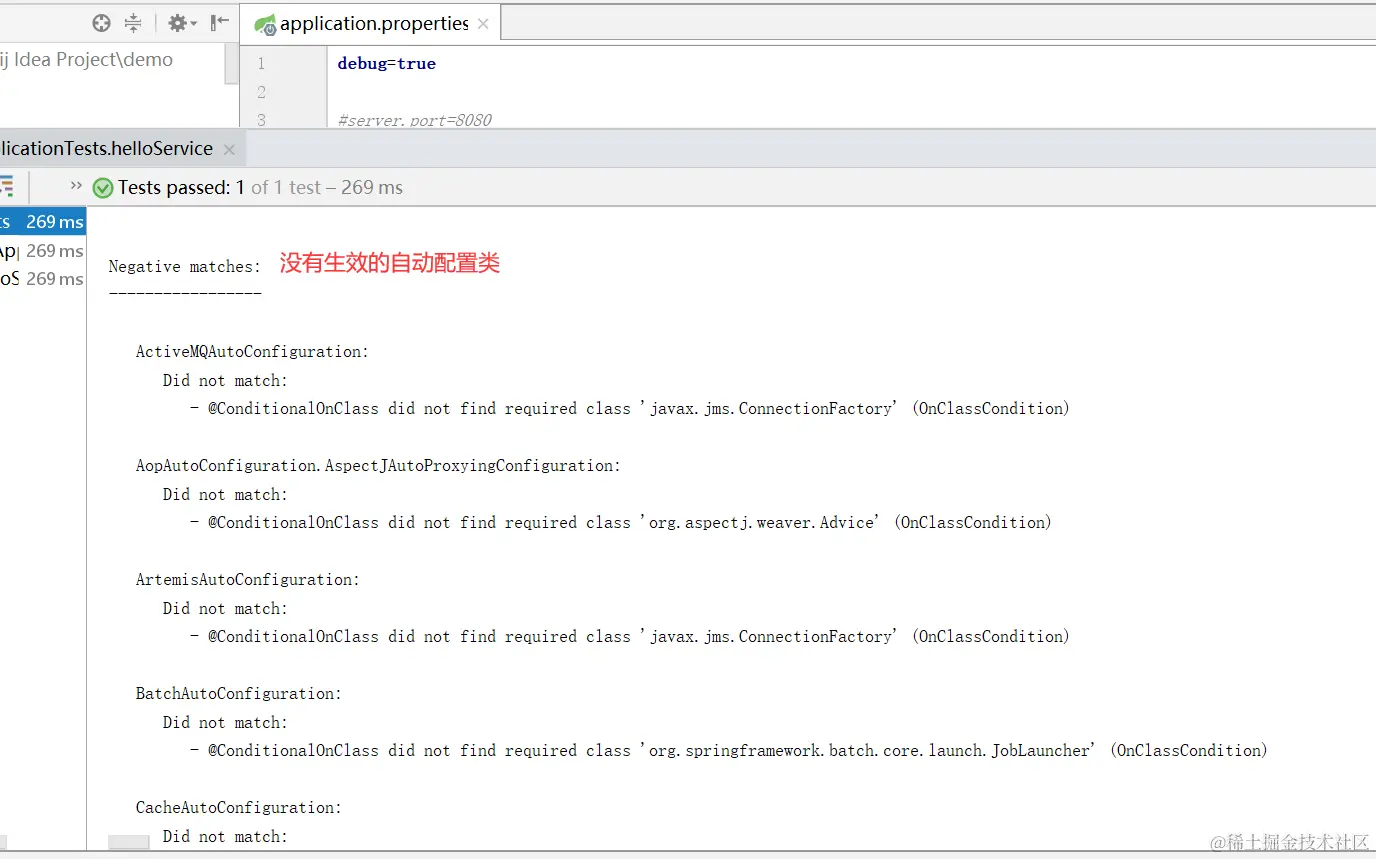Click ActiveMQ's javax.jms.ConnectionFactory condition line
This screenshot has width=1376, height=859.
(630, 408)
